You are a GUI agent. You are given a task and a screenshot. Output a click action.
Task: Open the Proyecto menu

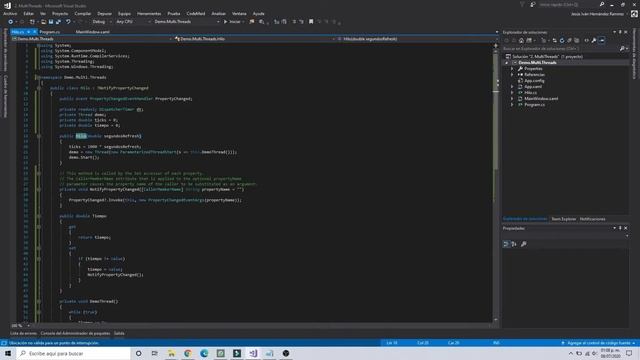pos(60,13)
